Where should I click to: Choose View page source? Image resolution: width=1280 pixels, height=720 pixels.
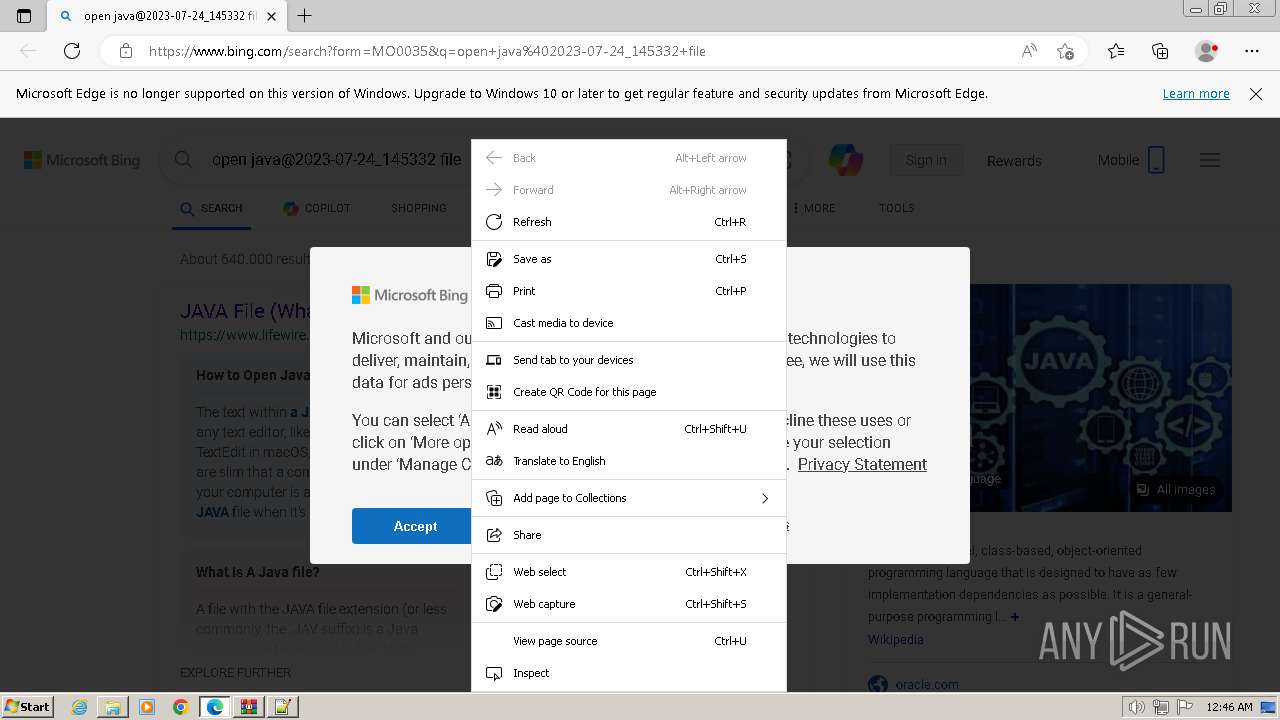point(628,641)
